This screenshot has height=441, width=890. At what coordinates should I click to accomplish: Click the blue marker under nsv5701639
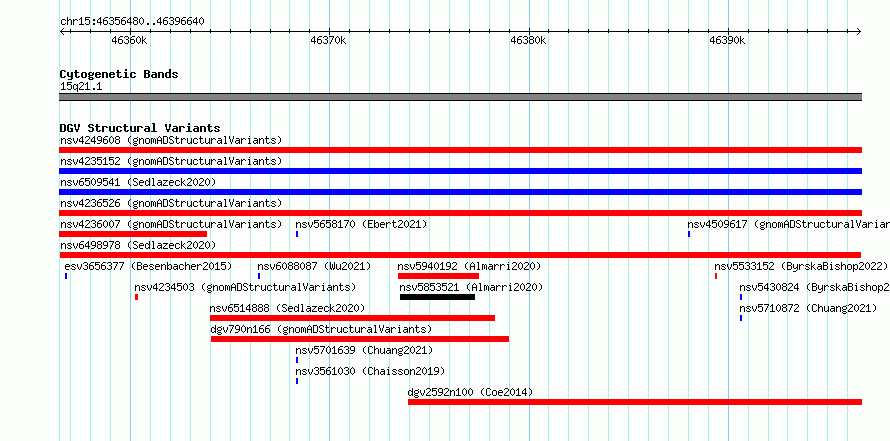297,360
